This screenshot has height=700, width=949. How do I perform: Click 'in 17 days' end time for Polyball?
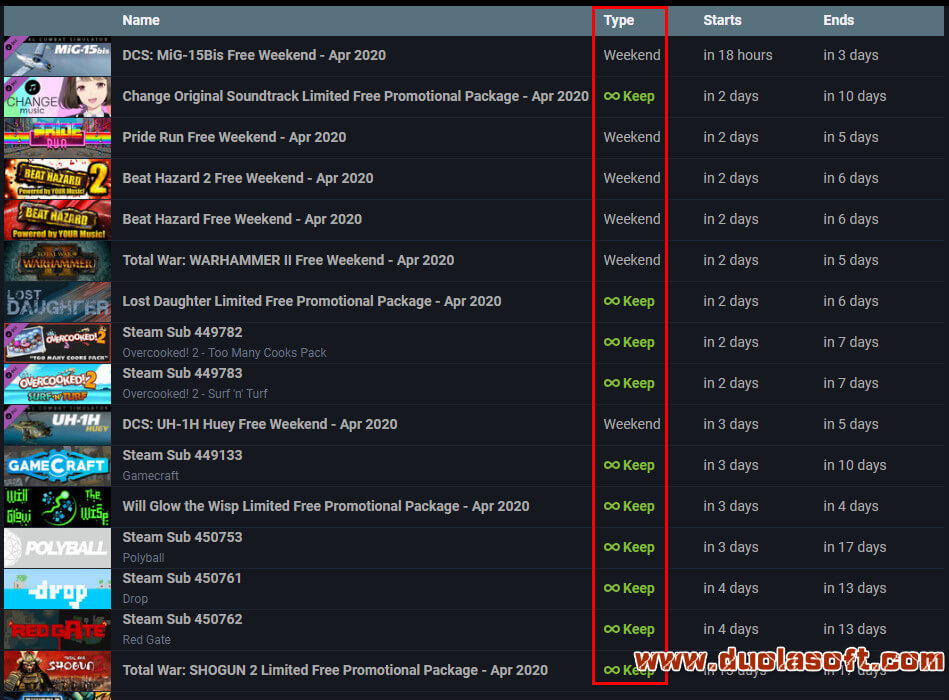click(x=855, y=548)
